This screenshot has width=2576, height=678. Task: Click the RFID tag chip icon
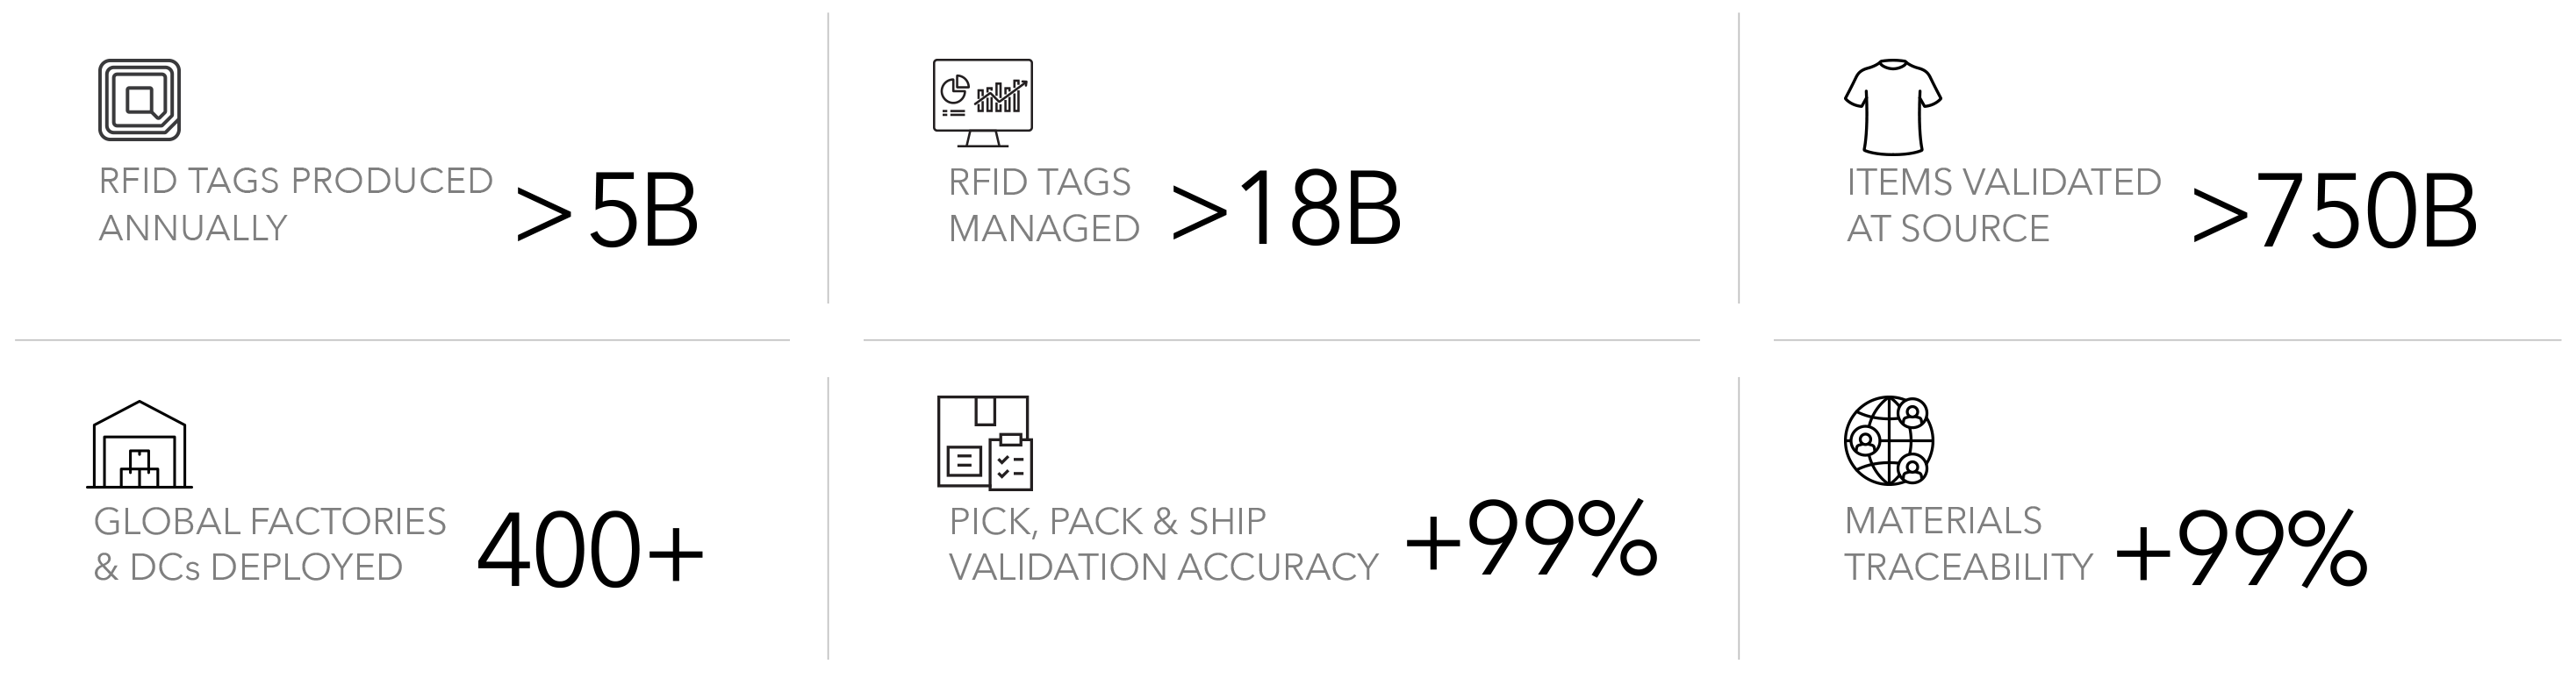tap(139, 100)
